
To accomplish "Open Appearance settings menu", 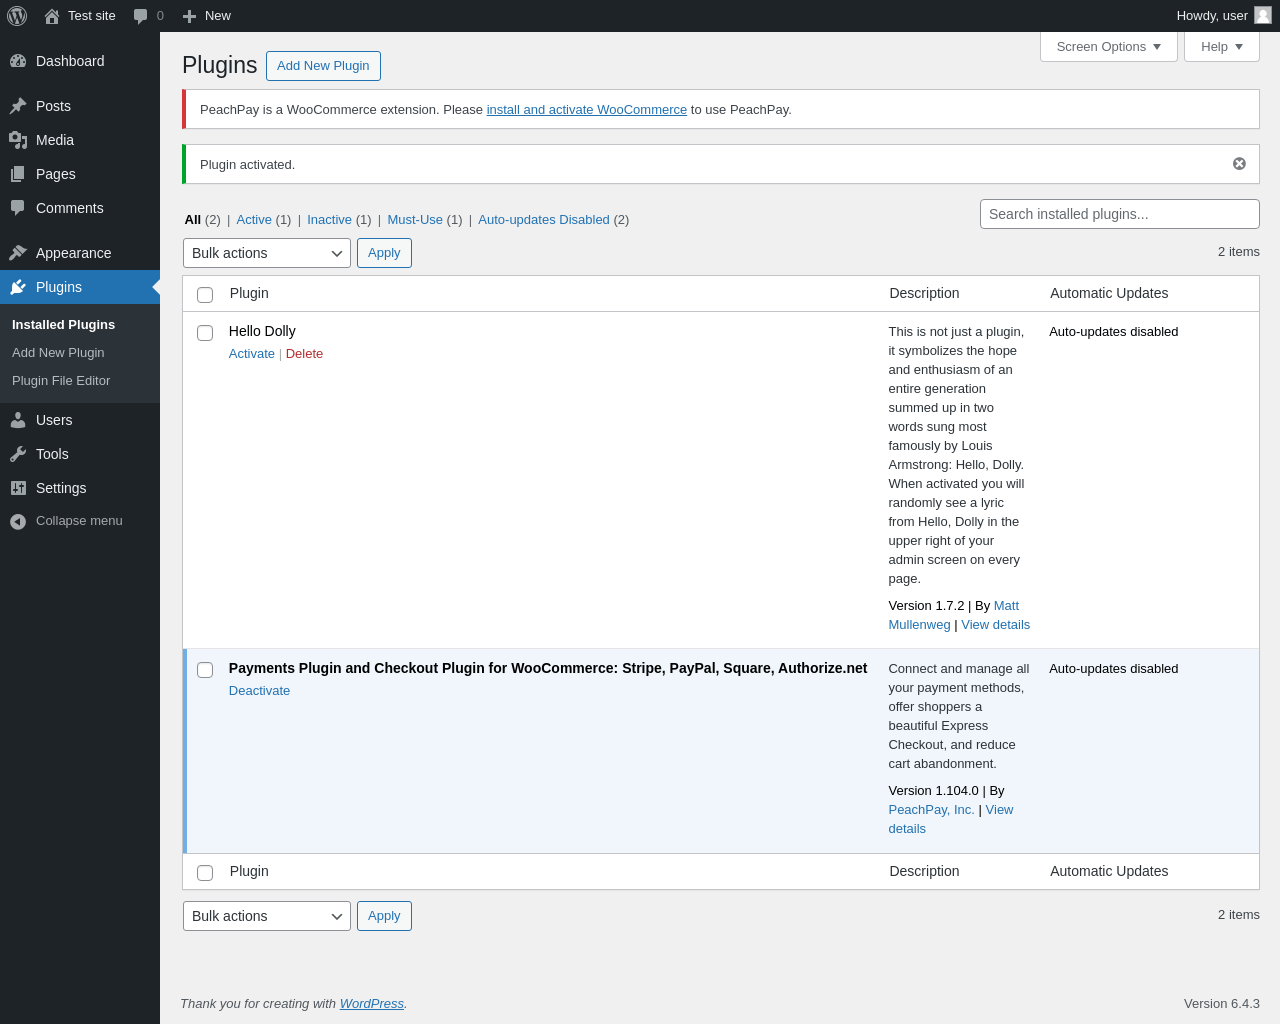I will (80, 253).
